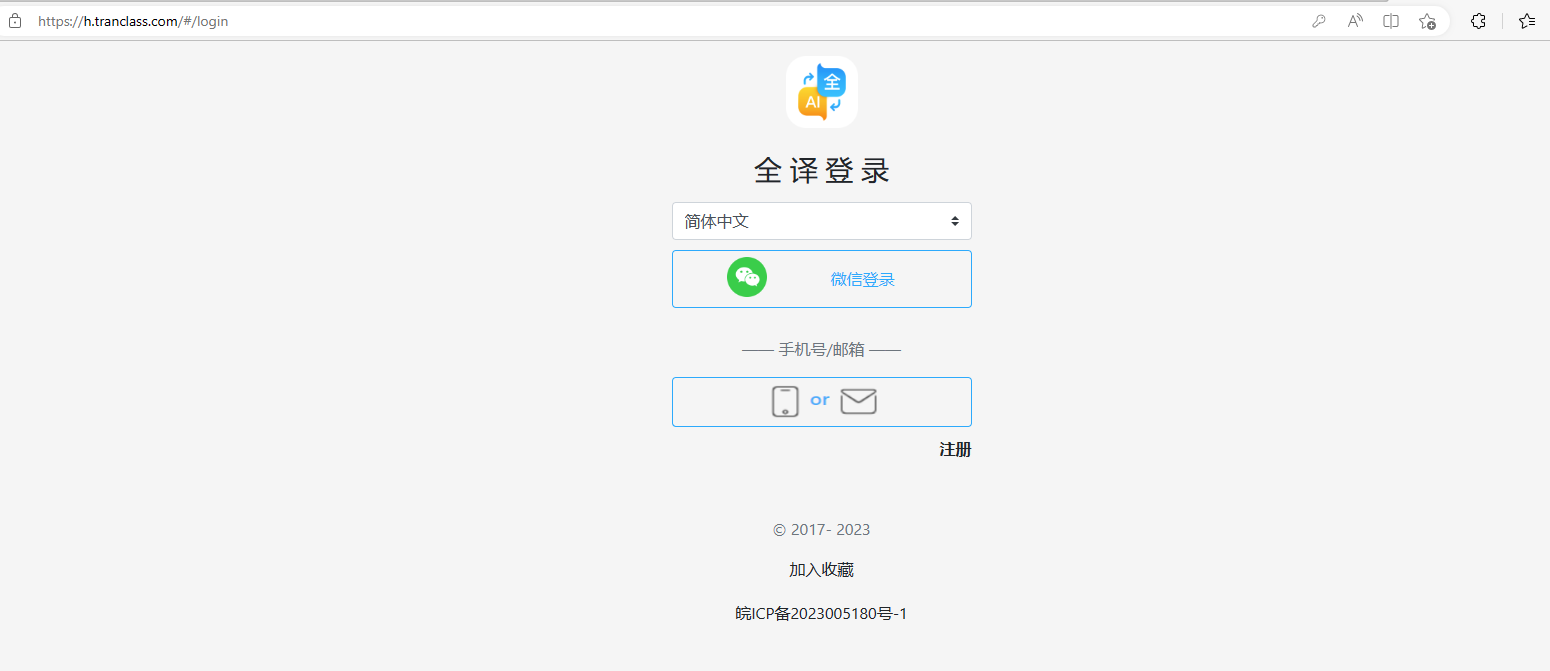Click the lock icon beside the URL

pyautogui.click(x=15, y=21)
